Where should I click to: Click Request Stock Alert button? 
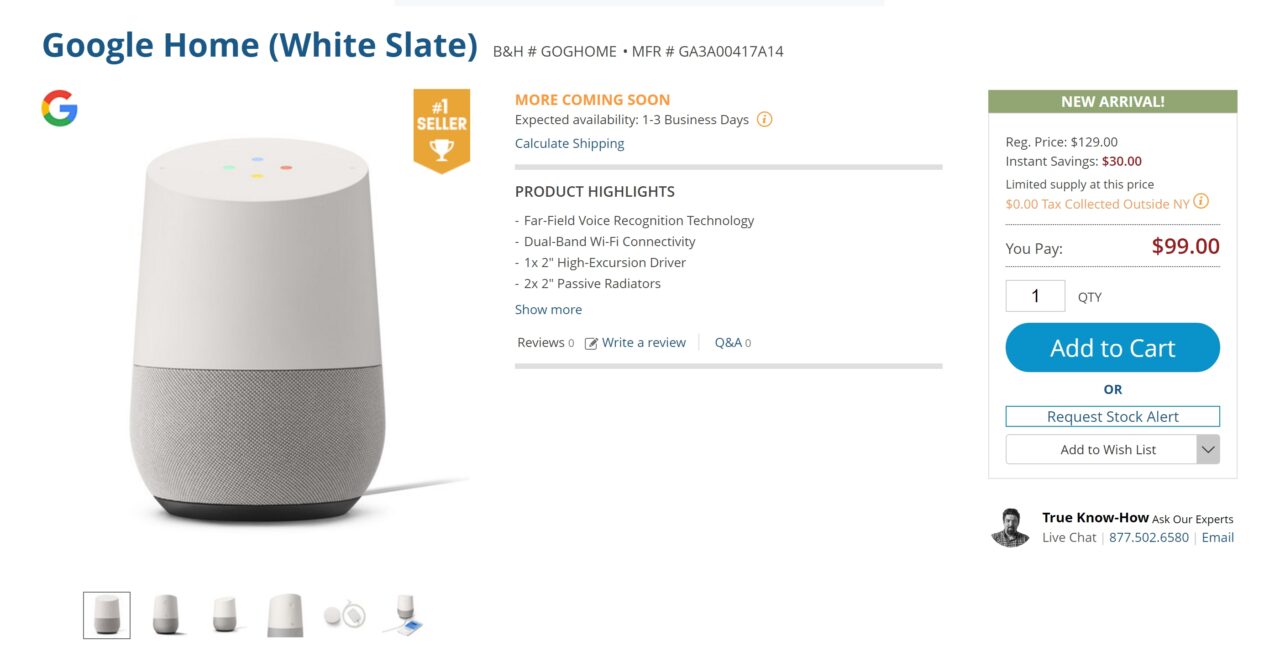[x=1112, y=417]
